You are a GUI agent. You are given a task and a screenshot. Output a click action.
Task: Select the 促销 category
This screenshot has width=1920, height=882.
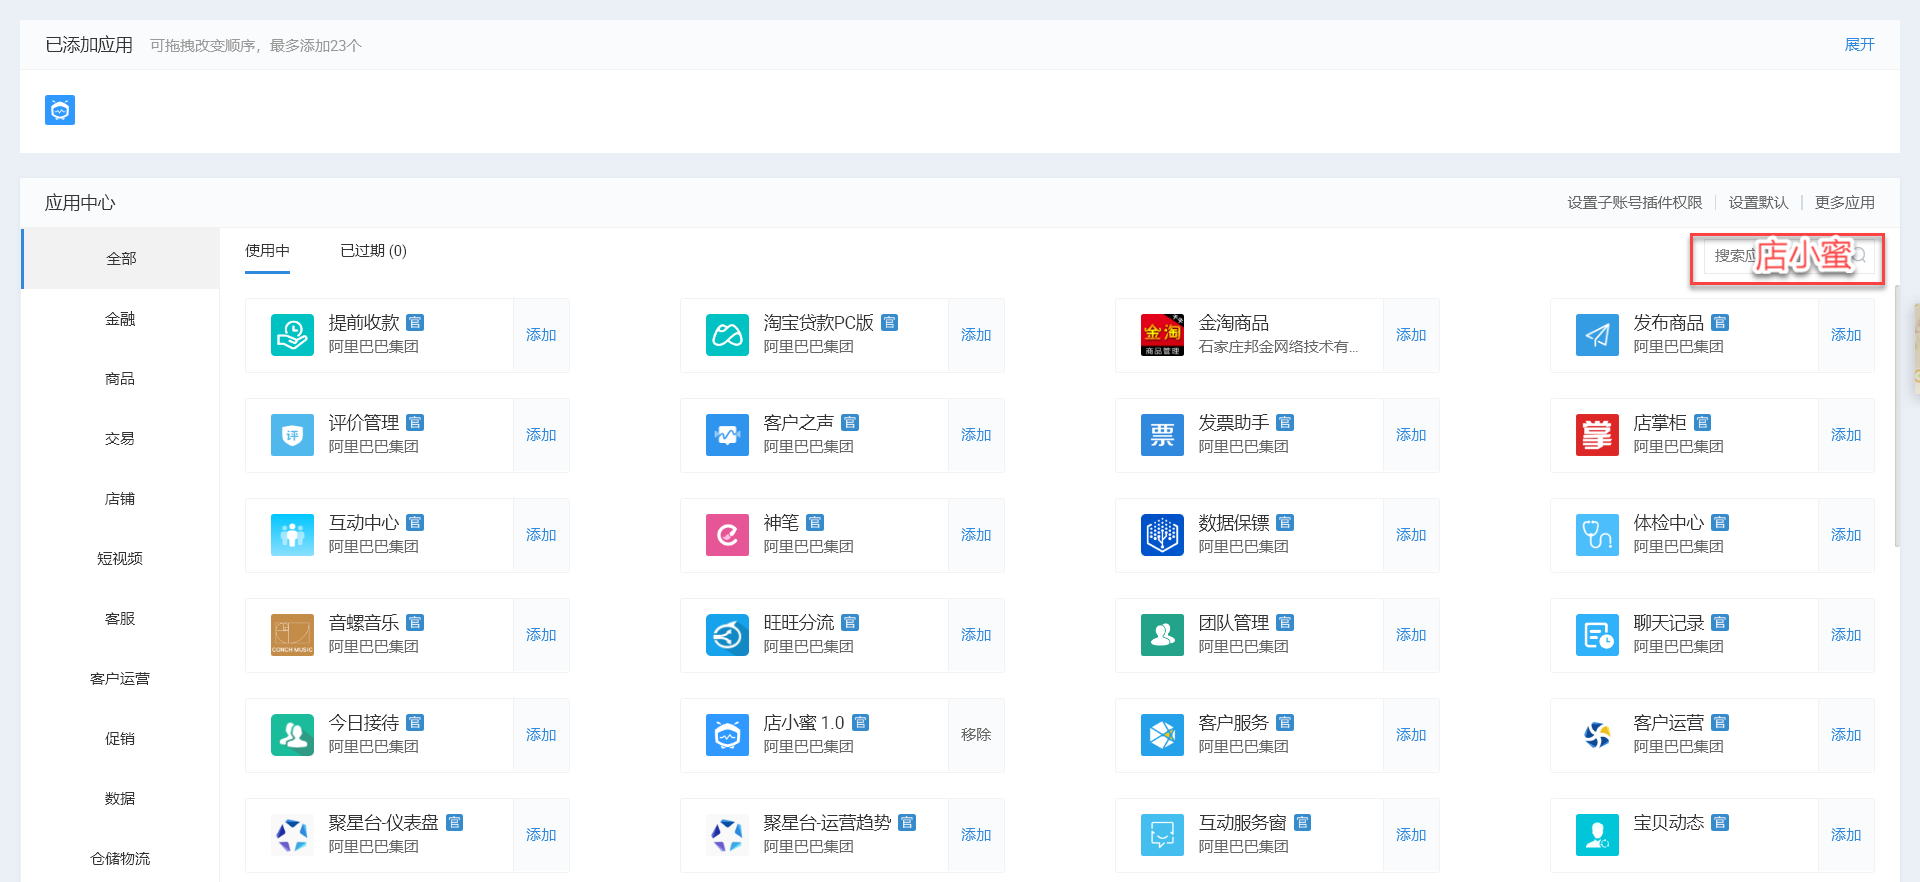click(x=120, y=739)
